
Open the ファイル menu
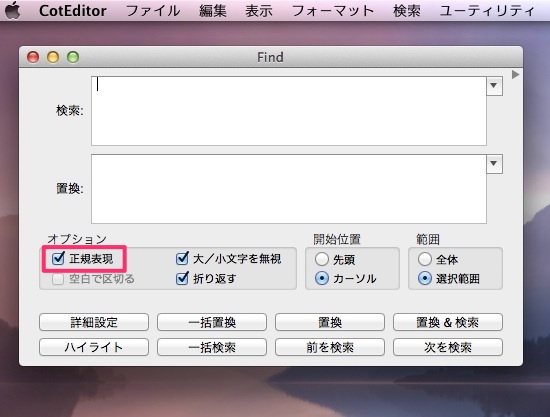[x=153, y=11]
